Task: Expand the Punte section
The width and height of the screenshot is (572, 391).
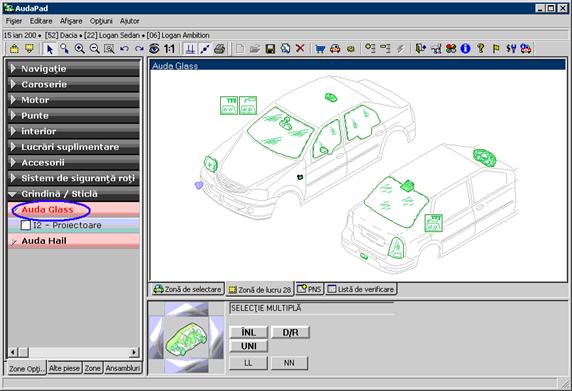Action: (73, 116)
